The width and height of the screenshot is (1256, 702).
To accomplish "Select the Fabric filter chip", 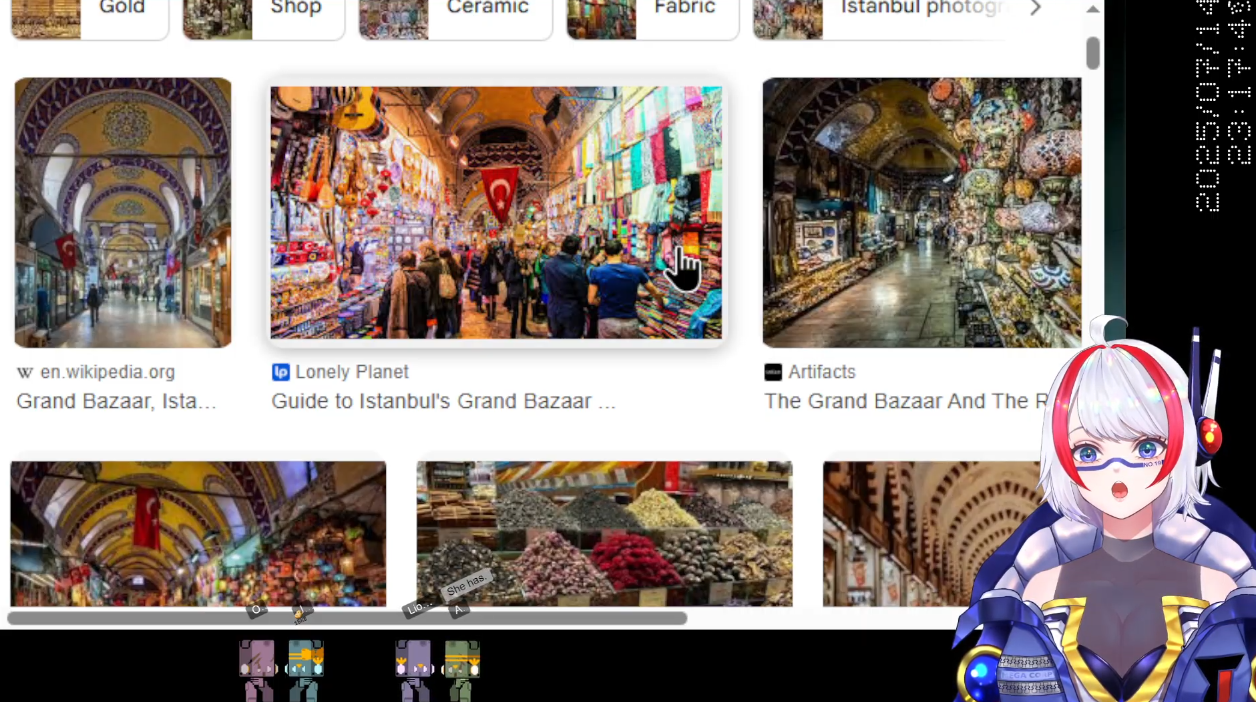I will (x=652, y=18).
